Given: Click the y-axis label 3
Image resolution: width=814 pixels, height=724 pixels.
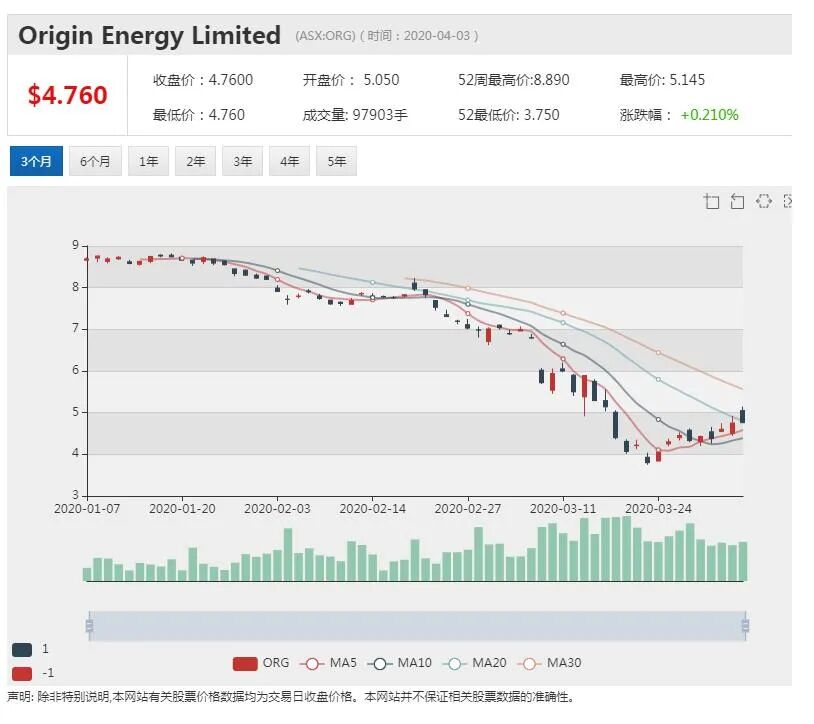Looking at the screenshot, I should coord(76,495).
